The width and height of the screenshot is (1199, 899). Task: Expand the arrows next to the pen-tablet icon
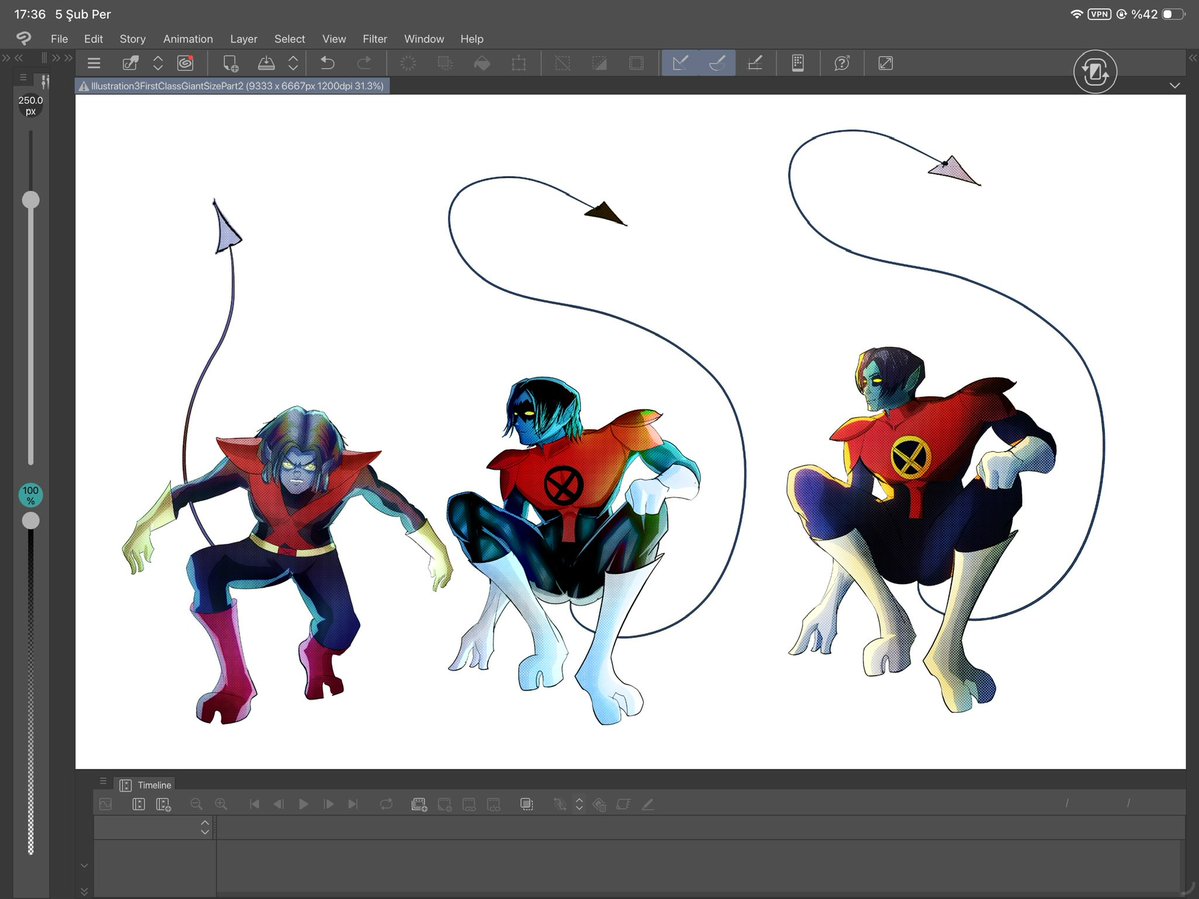(x=158, y=63)
